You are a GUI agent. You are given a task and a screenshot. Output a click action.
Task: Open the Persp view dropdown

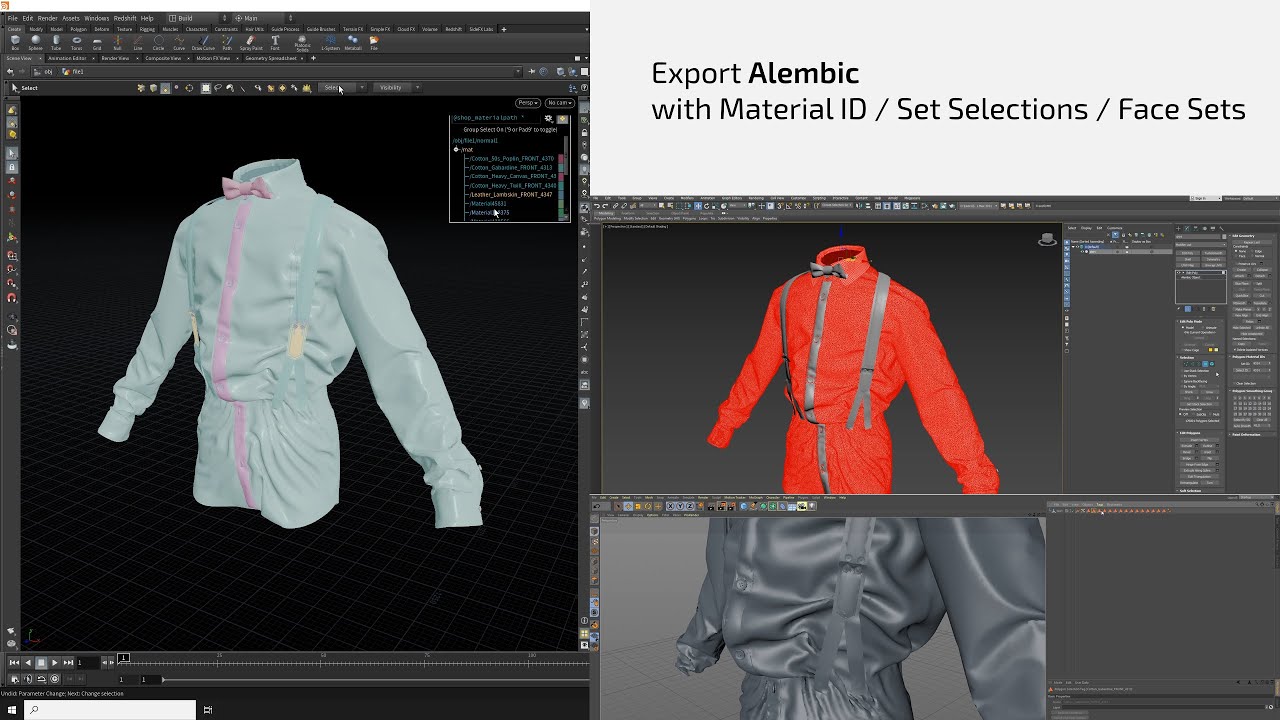pos(528,103)
